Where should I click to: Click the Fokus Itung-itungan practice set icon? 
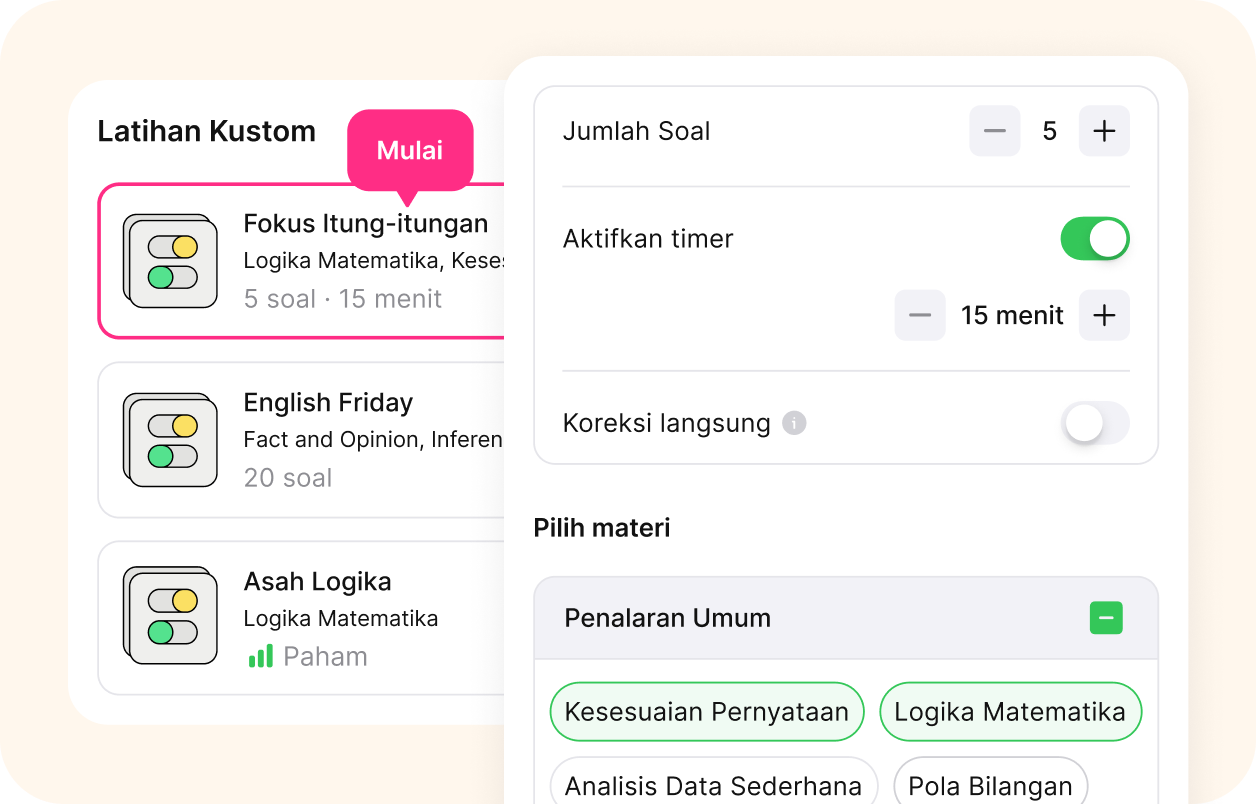(170, 261)
